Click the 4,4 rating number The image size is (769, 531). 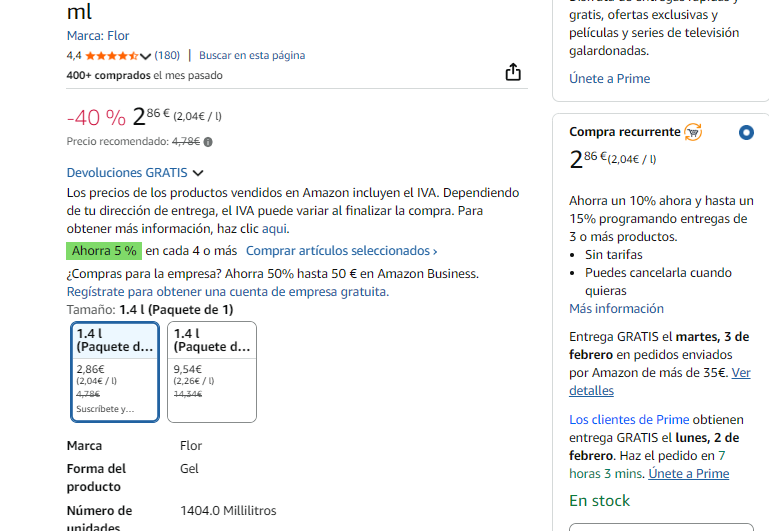74,55
